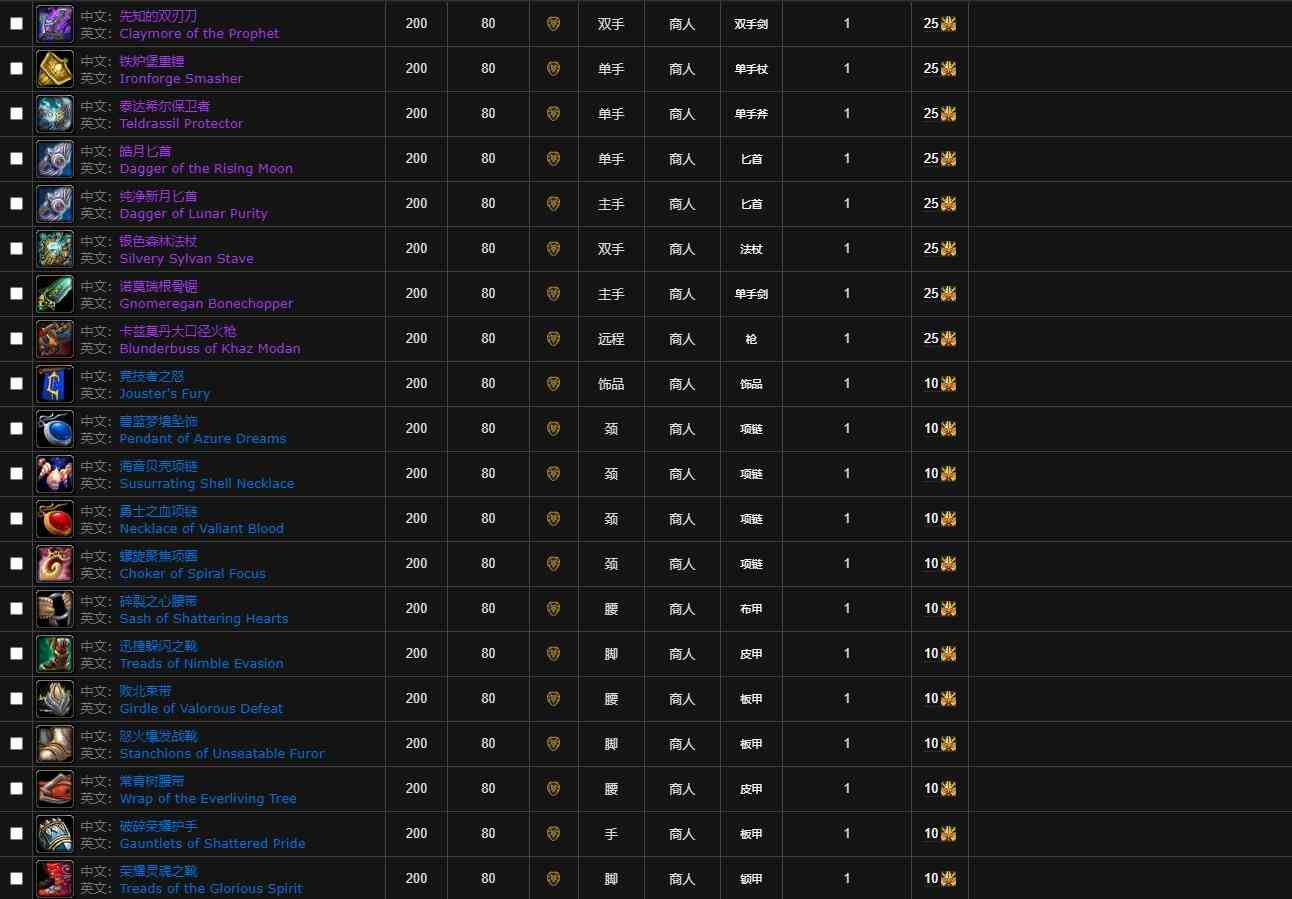The image size is (1292, 899).
Task: Tick the Girdle of Valorous Defeat checkbox
Action: click(16, 699)
